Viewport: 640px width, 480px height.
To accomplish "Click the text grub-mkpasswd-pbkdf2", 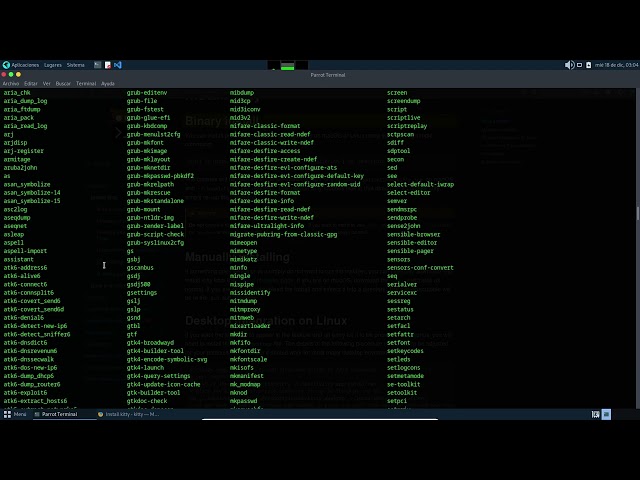I will [160, 176].
